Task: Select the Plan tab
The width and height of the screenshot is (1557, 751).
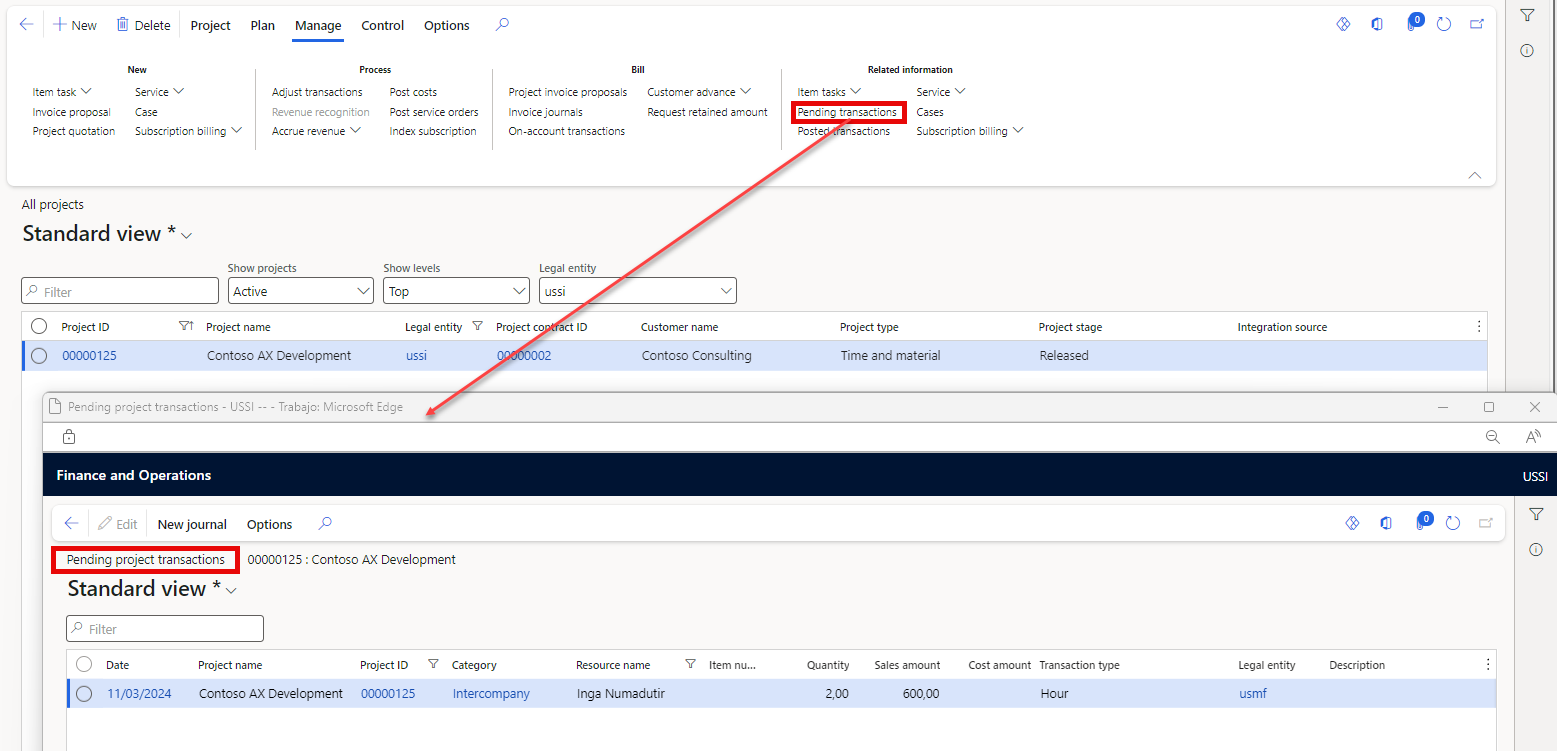Action: [262, 25]
